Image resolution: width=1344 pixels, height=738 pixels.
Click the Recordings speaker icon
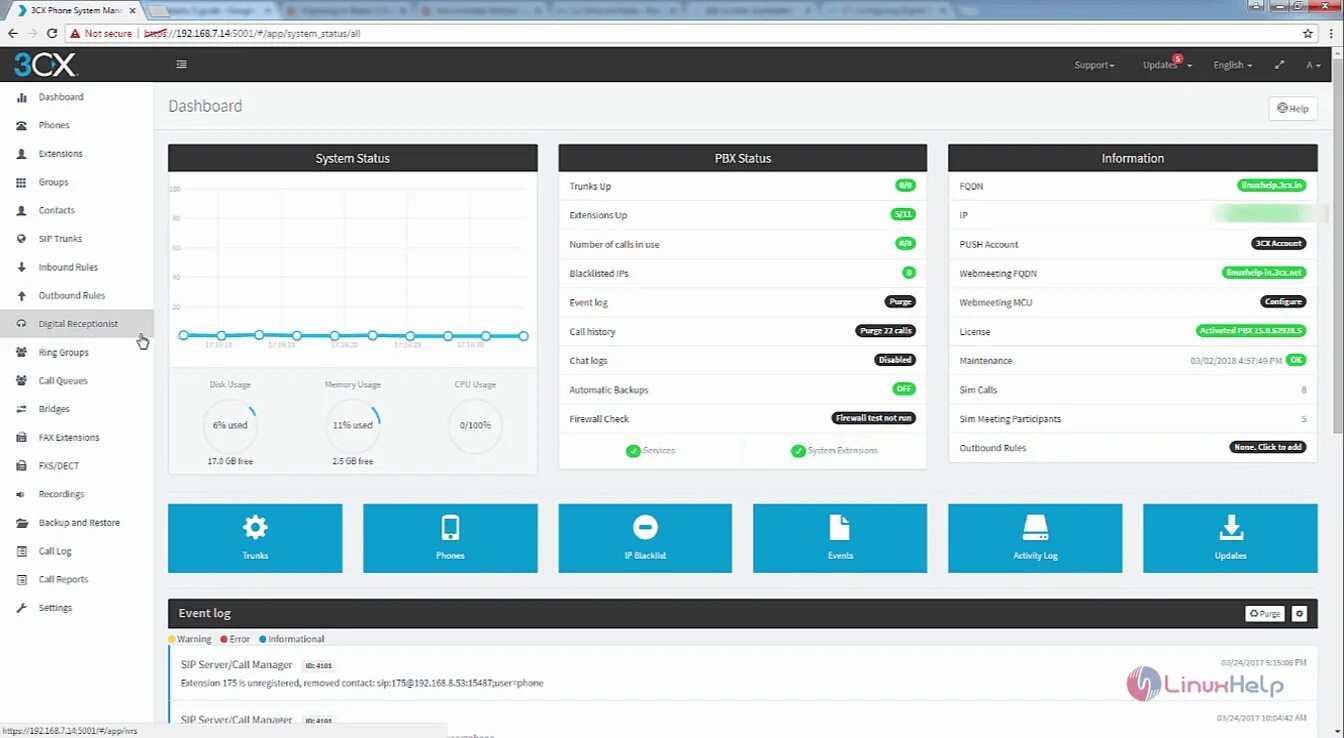tap(21, 494)
